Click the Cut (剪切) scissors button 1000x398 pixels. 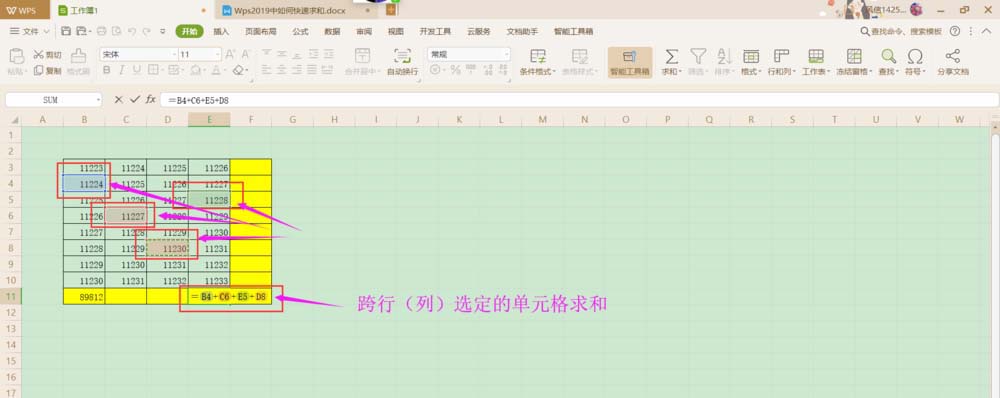coord(48,55)
